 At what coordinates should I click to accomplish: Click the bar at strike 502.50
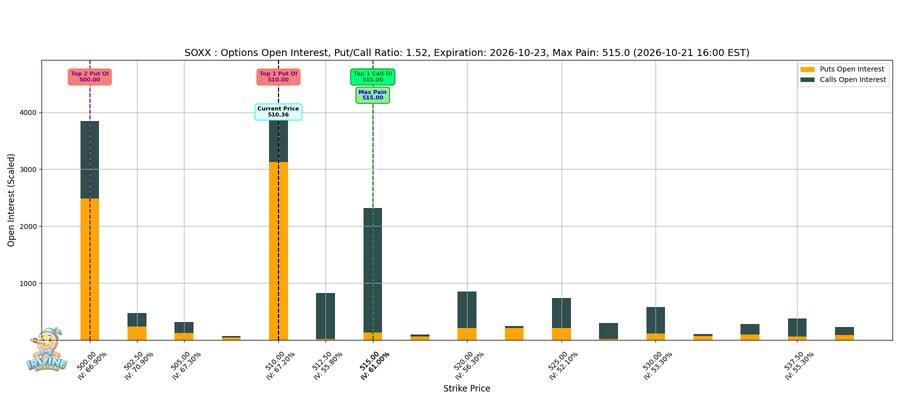pos(137,327)
